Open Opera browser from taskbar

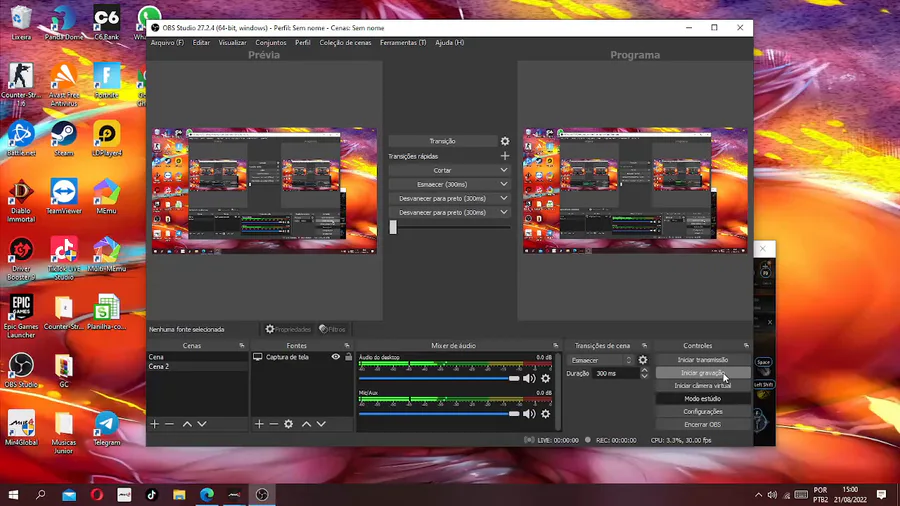[x=96, y=495]
